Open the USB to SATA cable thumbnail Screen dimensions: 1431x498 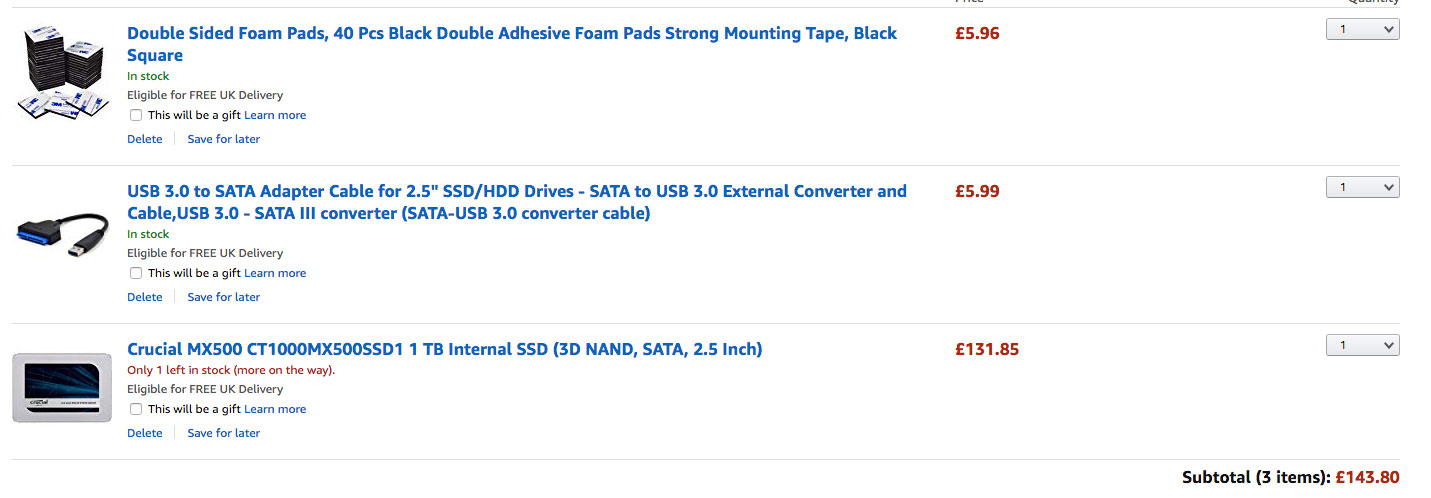click(x=62, y=235)
